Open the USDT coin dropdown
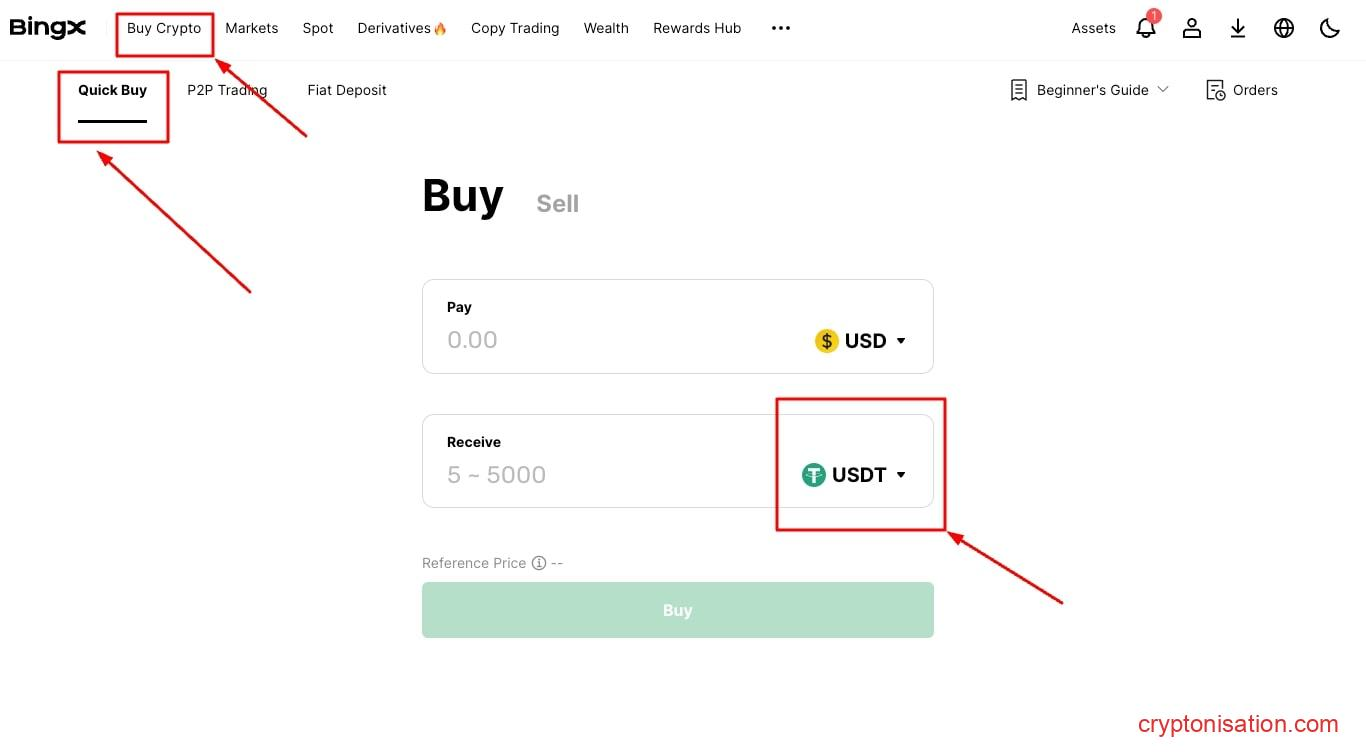1366x752 pixels. coord(855,475)
